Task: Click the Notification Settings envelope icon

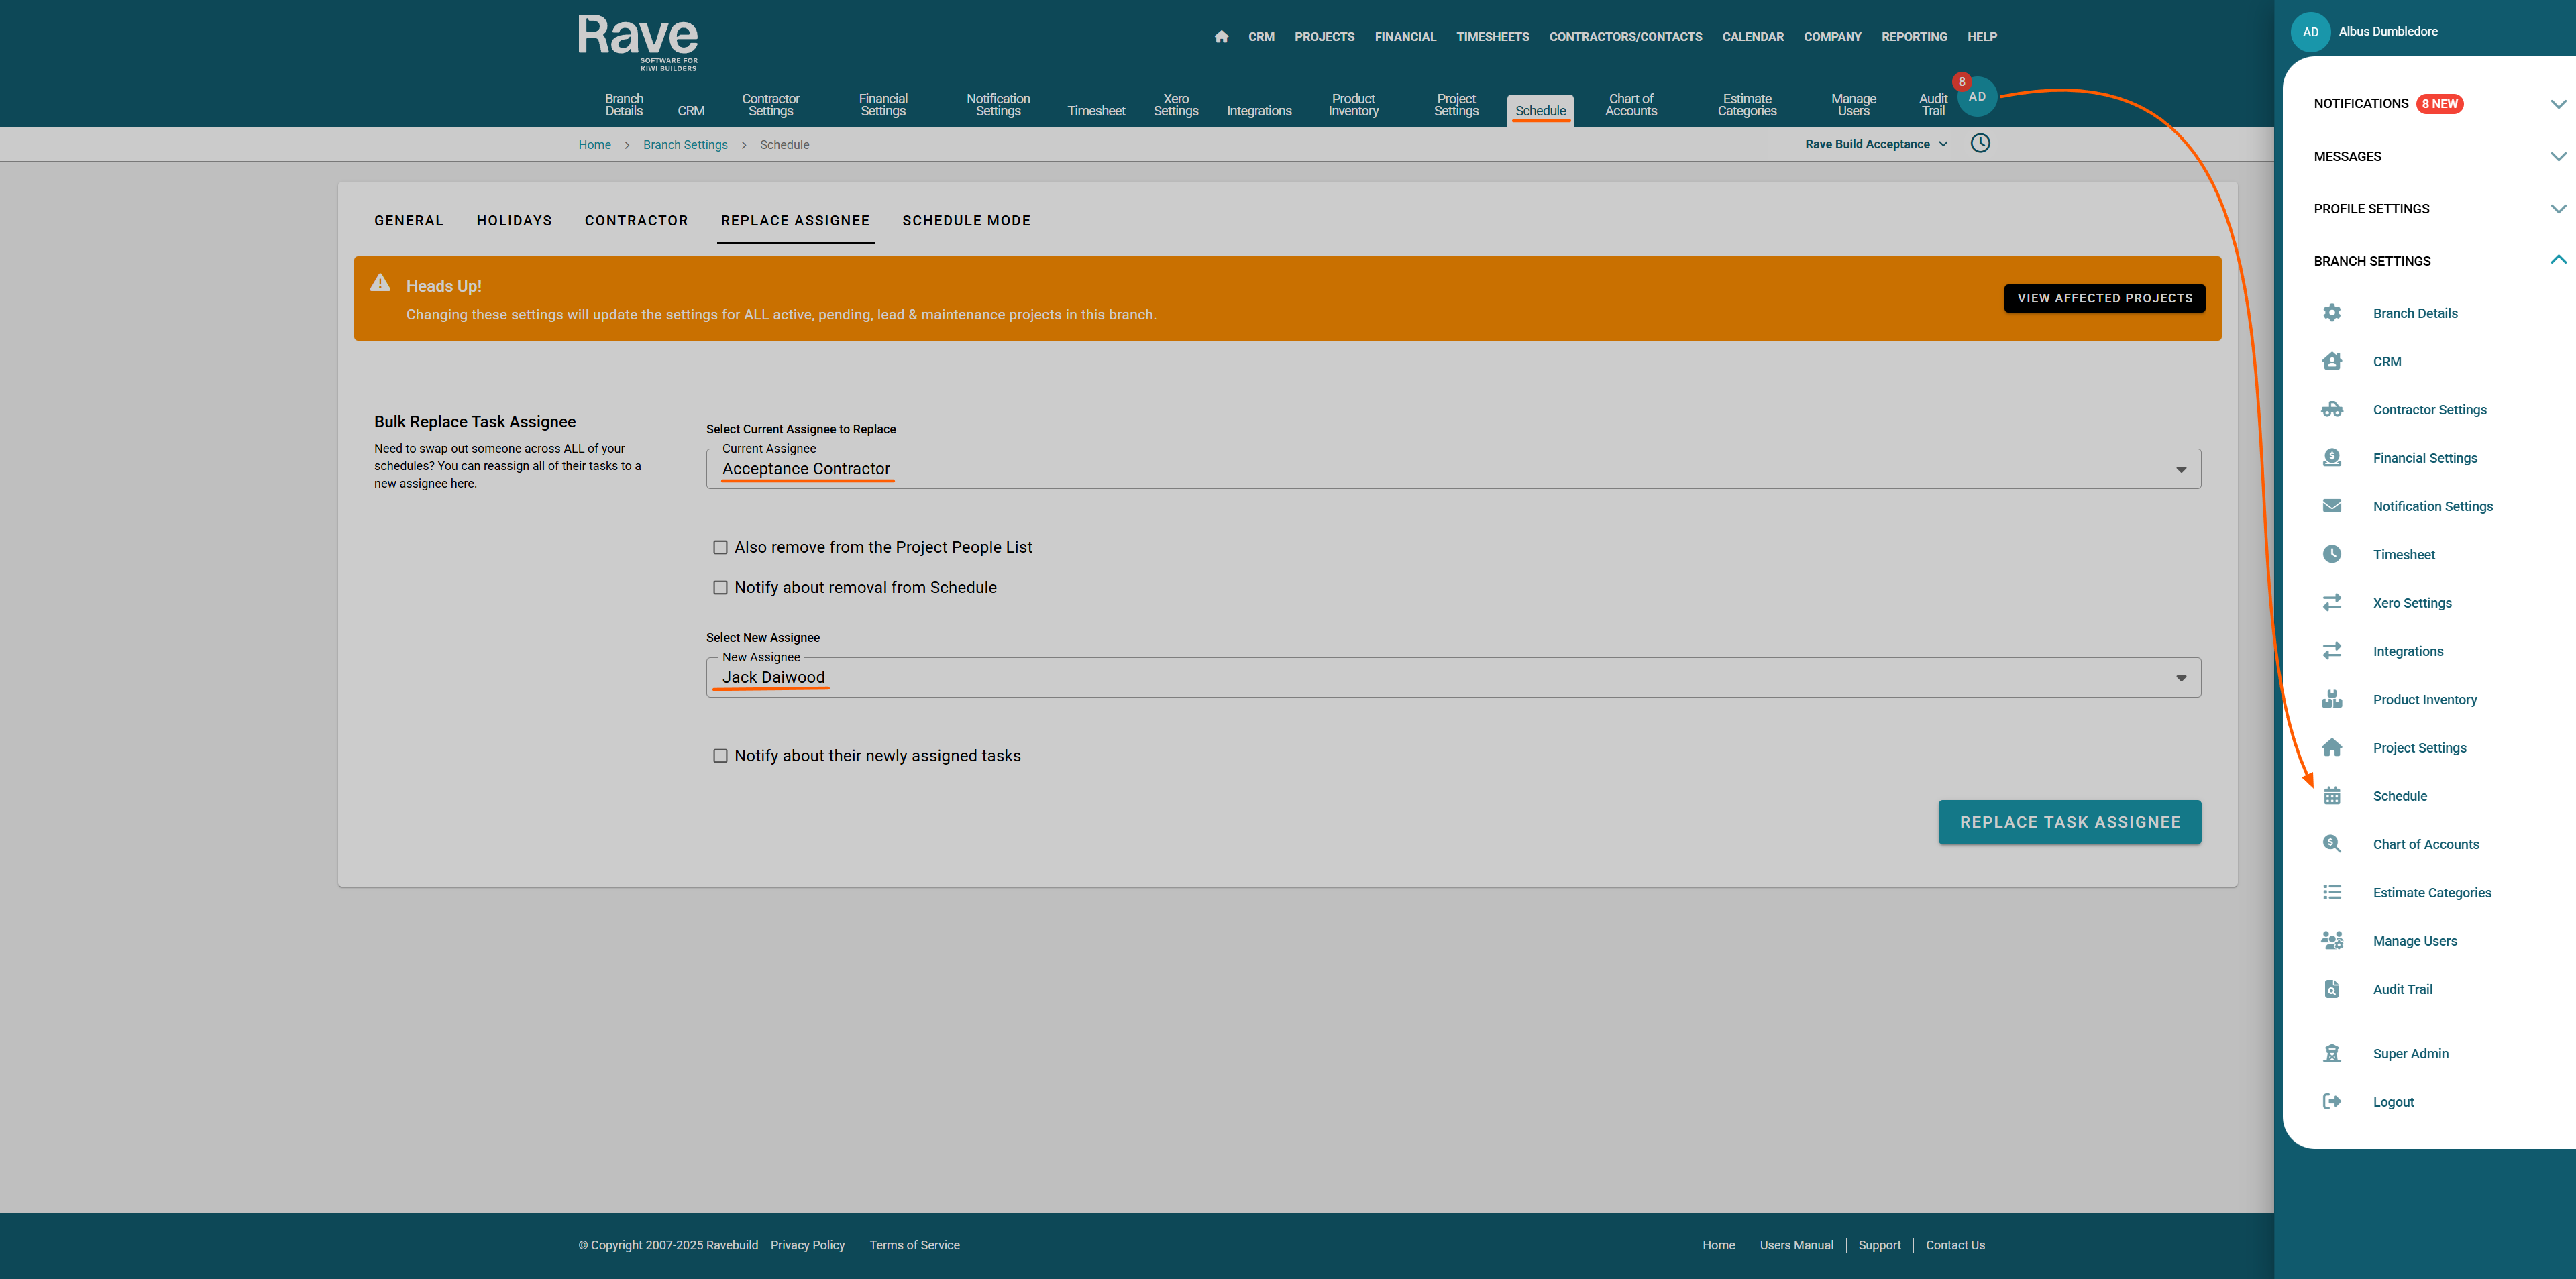Action: click(2331, 506)
